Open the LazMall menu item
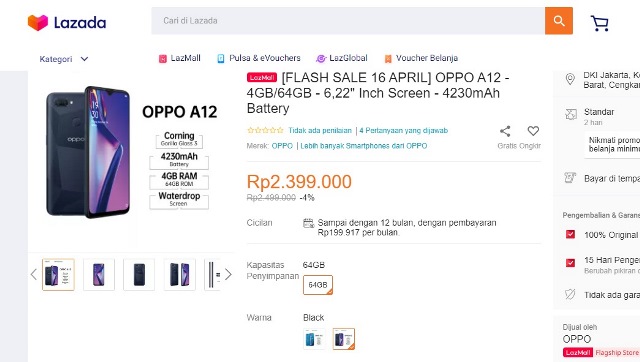This screenshot has height=362, width=640. pos(180,58)
